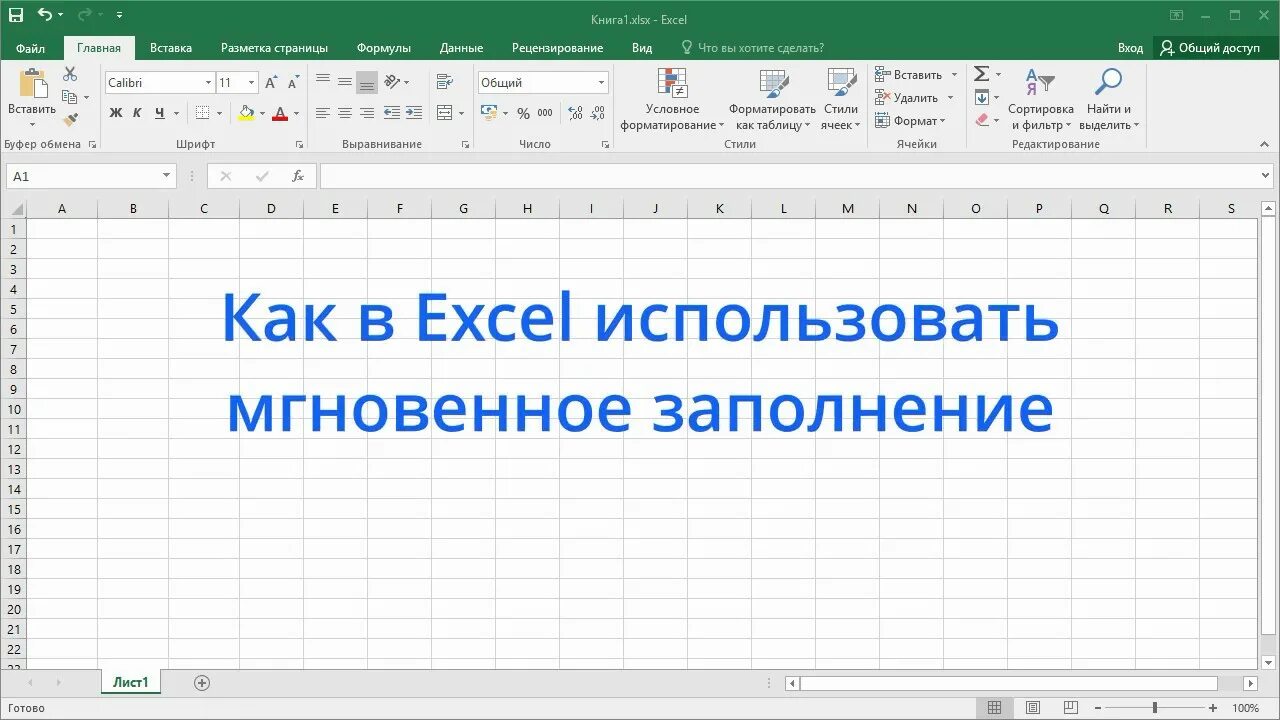Viewport: 1280px width, 720px height.
Task: Open the Общий number format dropdown
Action: (601, 83)
